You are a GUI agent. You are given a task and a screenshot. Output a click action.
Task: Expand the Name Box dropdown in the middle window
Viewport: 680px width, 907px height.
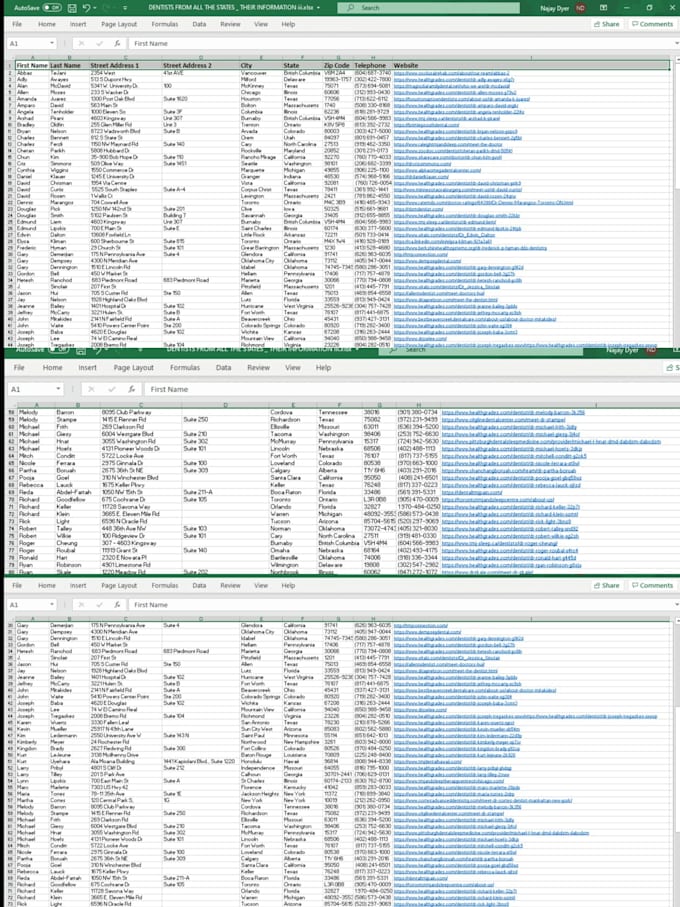tap(58, 389)
